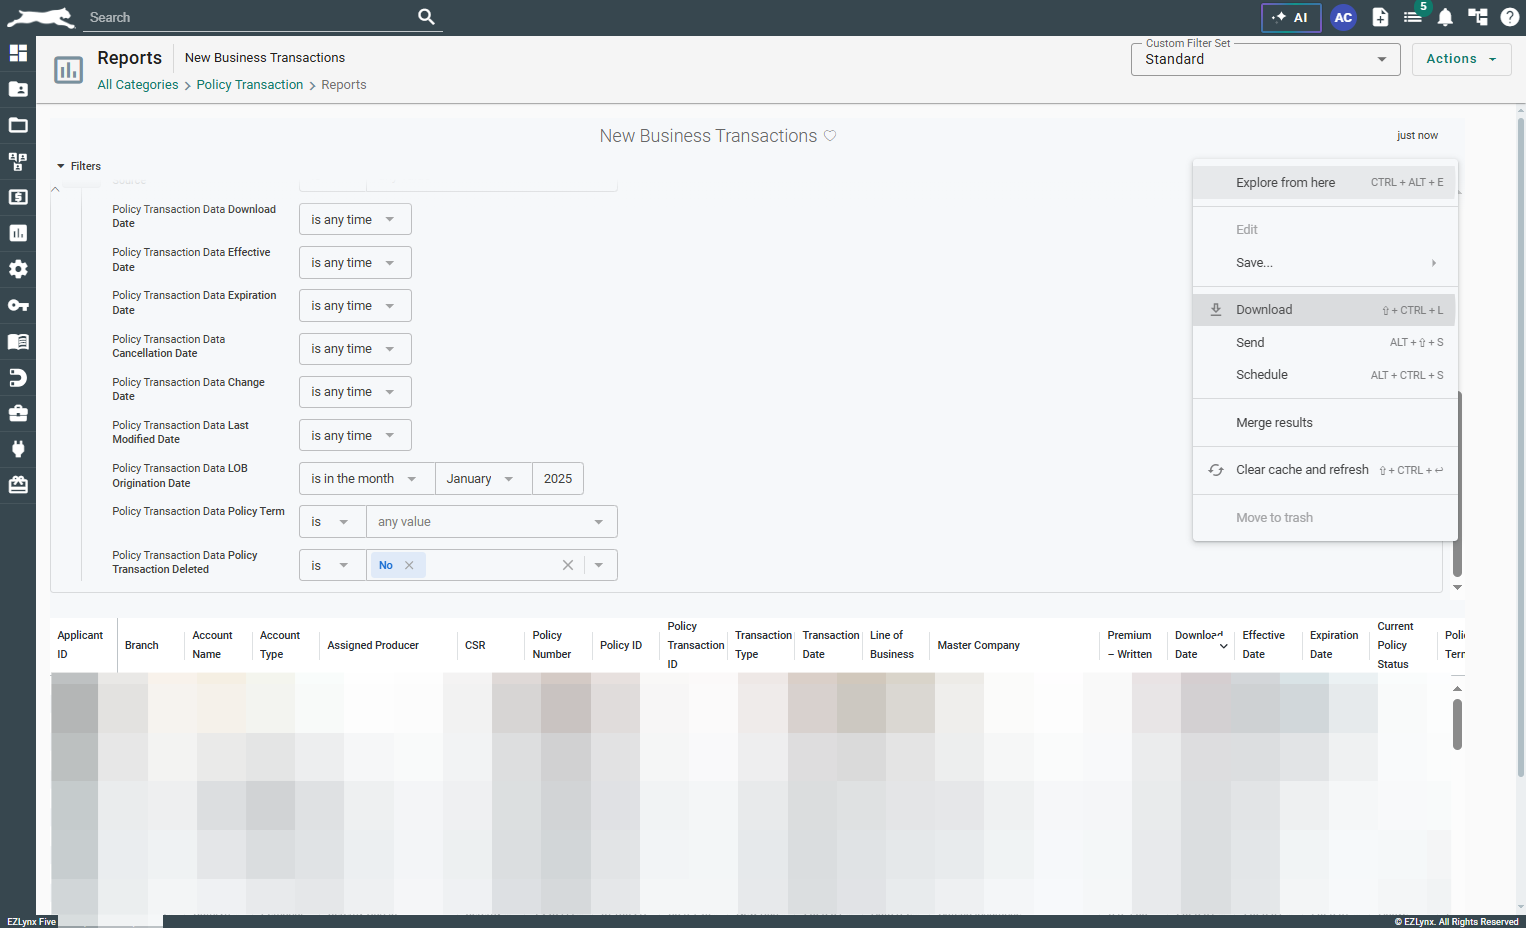This screenshot has height=928, width=1526.
Task: Open Expiration Date is any time dropdown
Action: (x=355, y=305)
